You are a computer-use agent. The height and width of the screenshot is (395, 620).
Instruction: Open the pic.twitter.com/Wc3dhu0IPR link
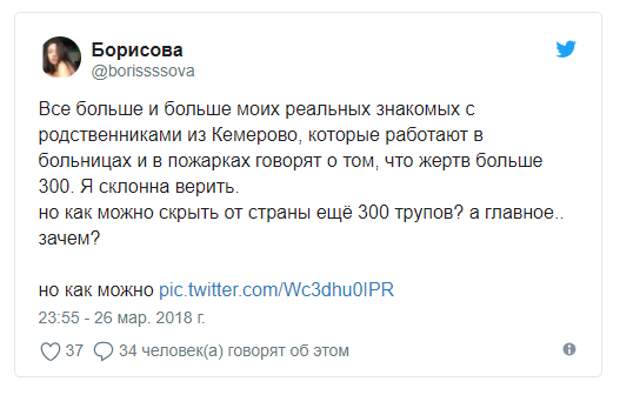(276, 290)
